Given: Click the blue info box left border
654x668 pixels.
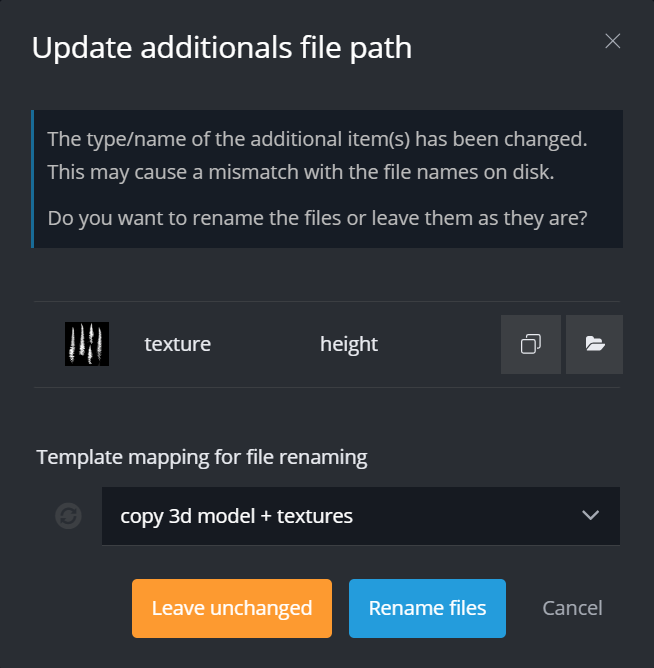Looking at the screenshot, I should click(x=33, y=179).
